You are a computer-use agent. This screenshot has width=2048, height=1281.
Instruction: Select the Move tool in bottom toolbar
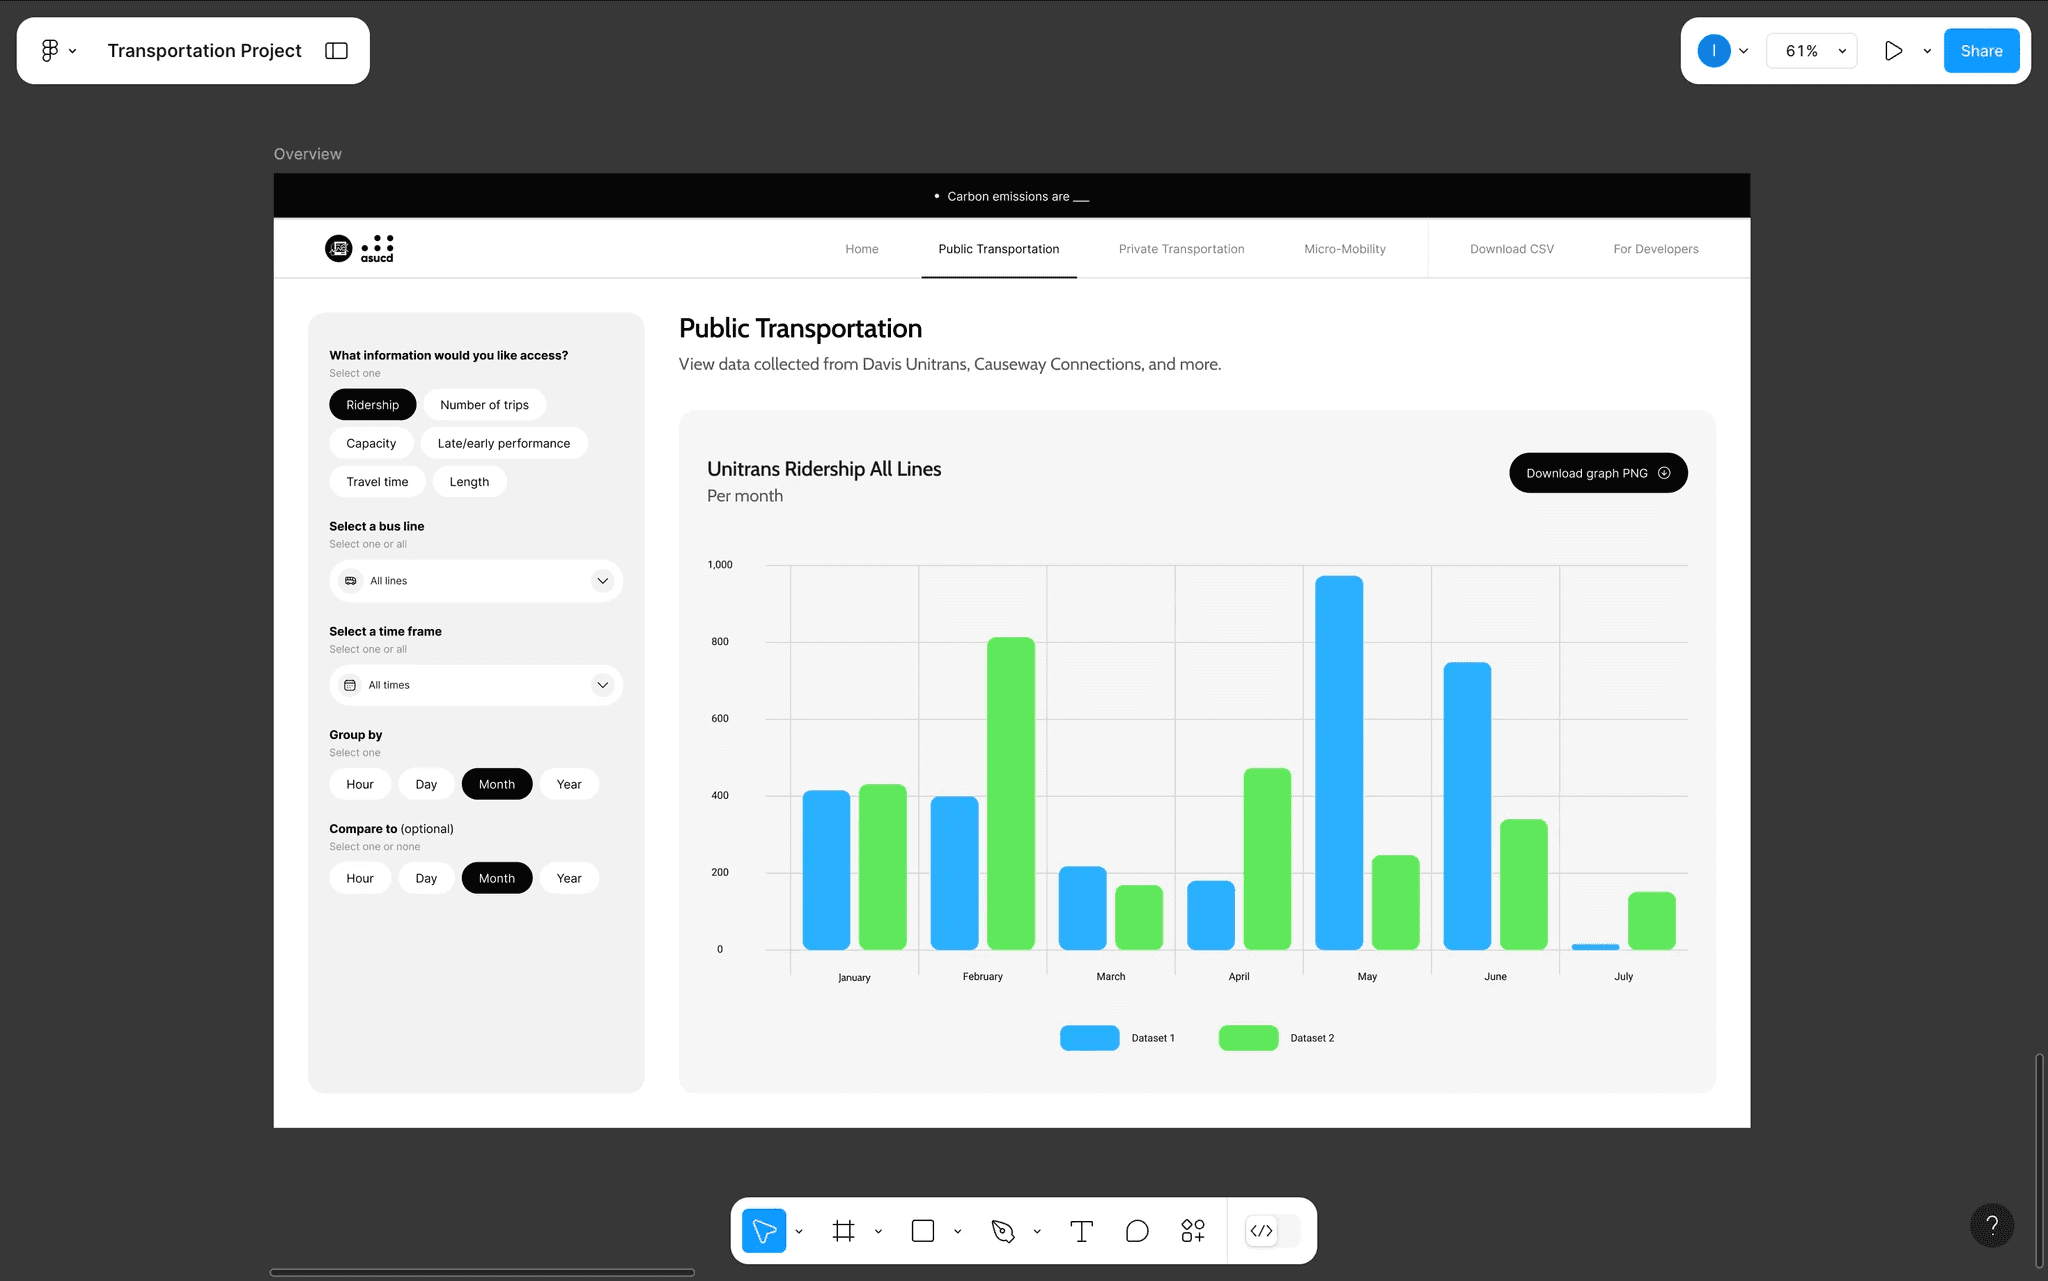764,1230
